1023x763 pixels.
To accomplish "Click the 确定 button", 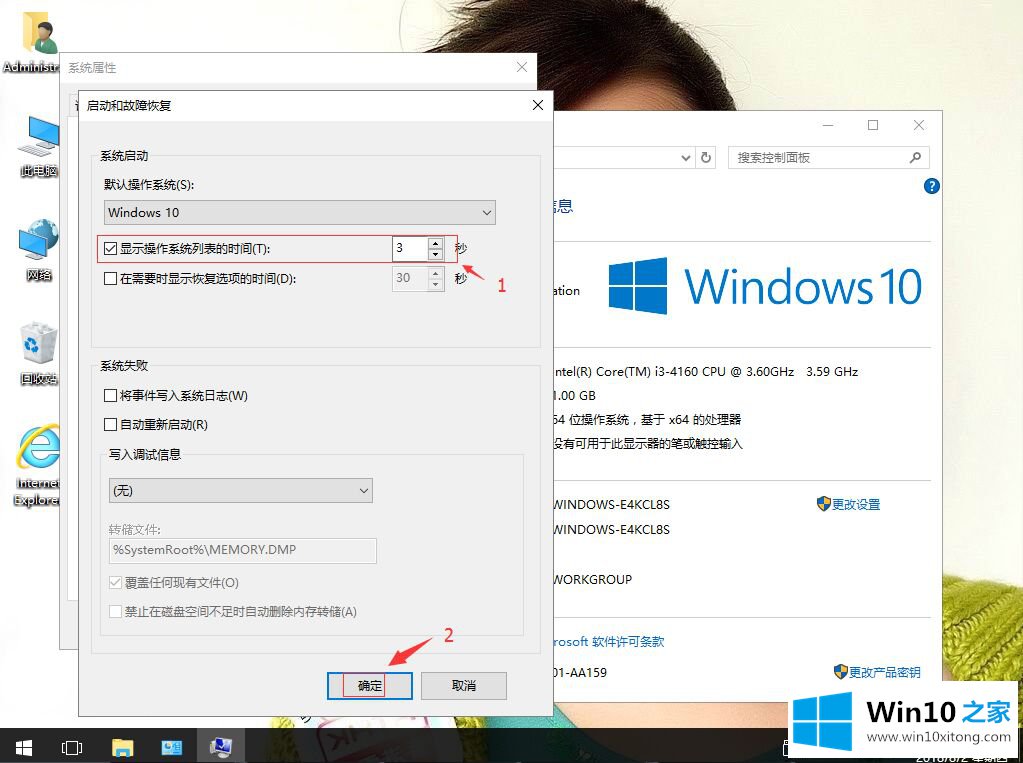I will click(369, 686).
